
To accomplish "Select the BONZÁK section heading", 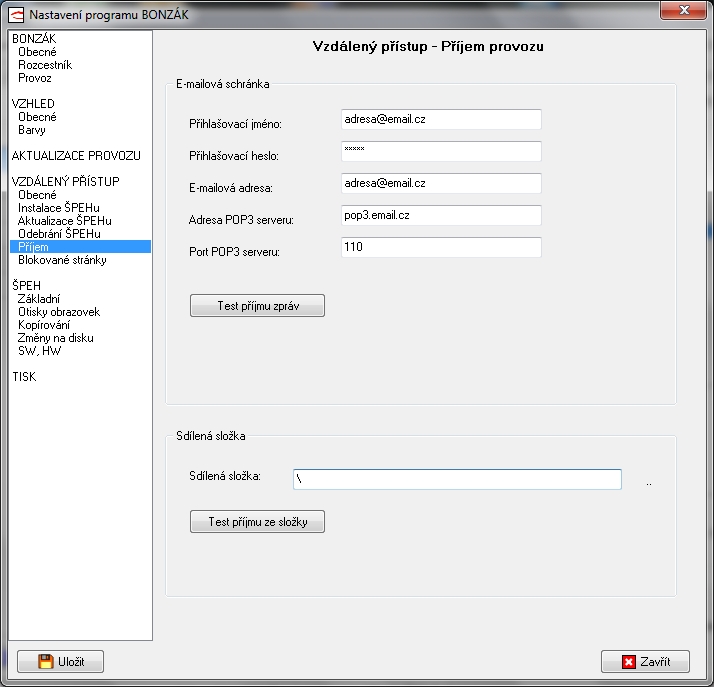I will click(x=34, y=39).
